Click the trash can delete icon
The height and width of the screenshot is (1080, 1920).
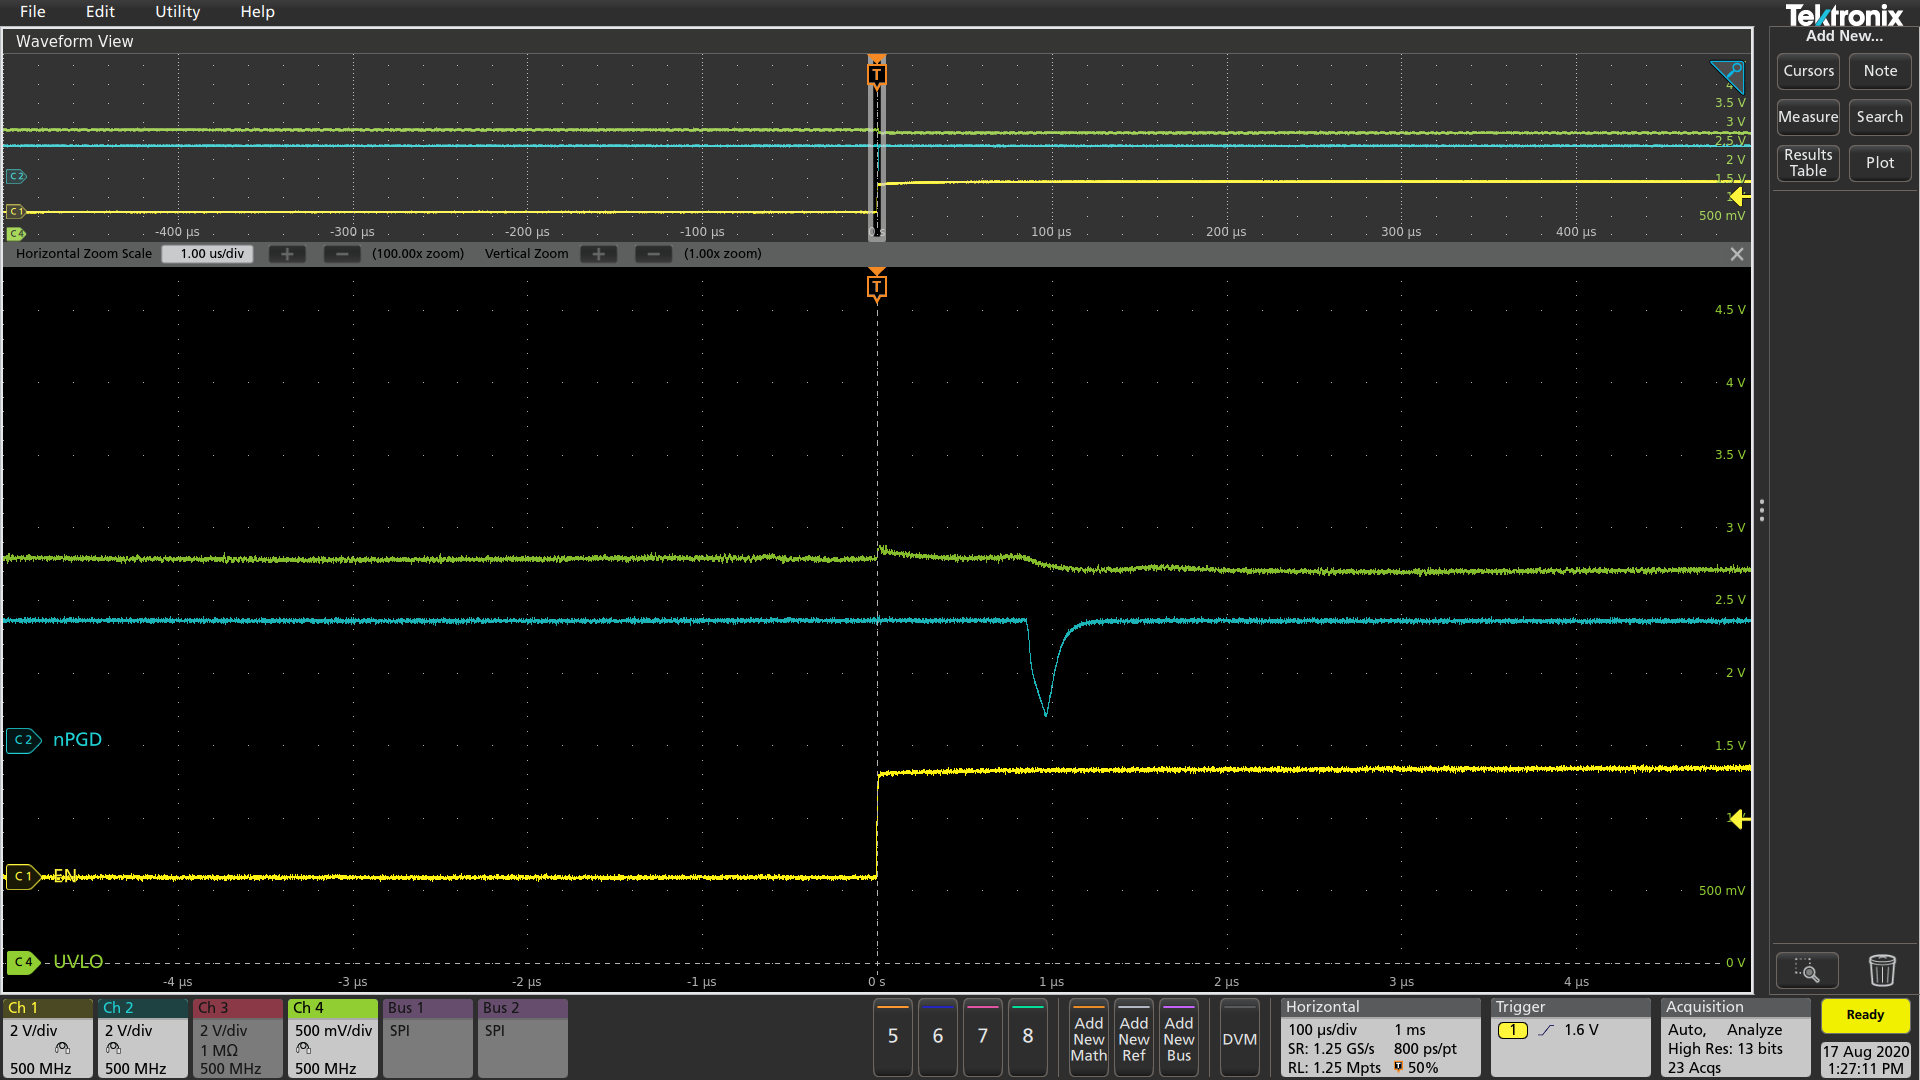[x=1881, y=969]
